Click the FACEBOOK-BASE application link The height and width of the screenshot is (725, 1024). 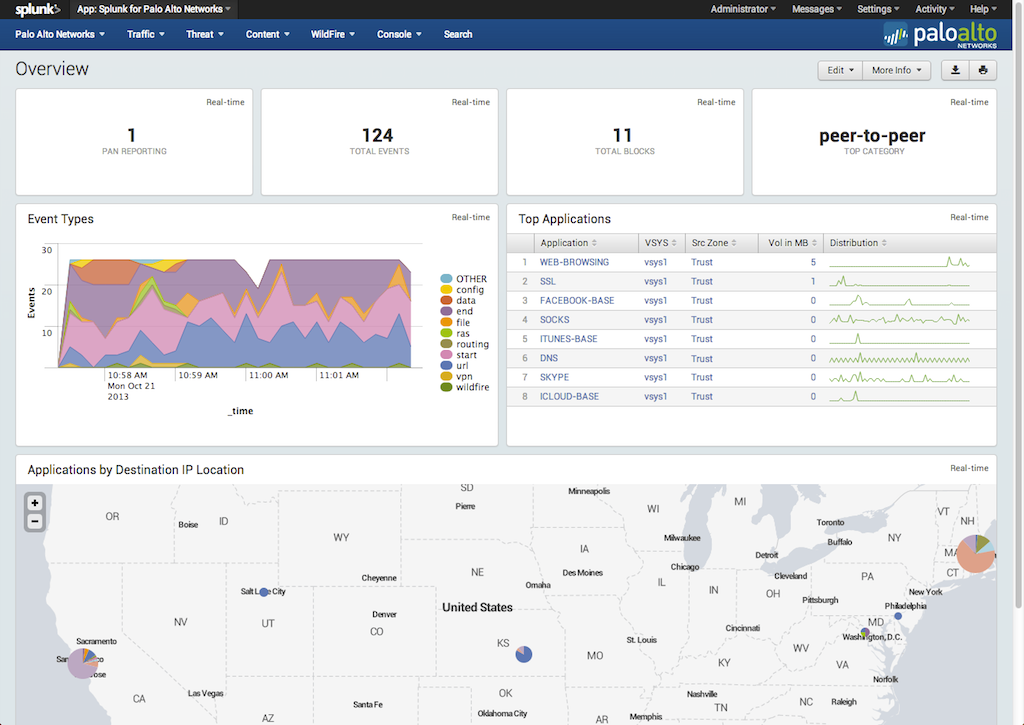577,300
